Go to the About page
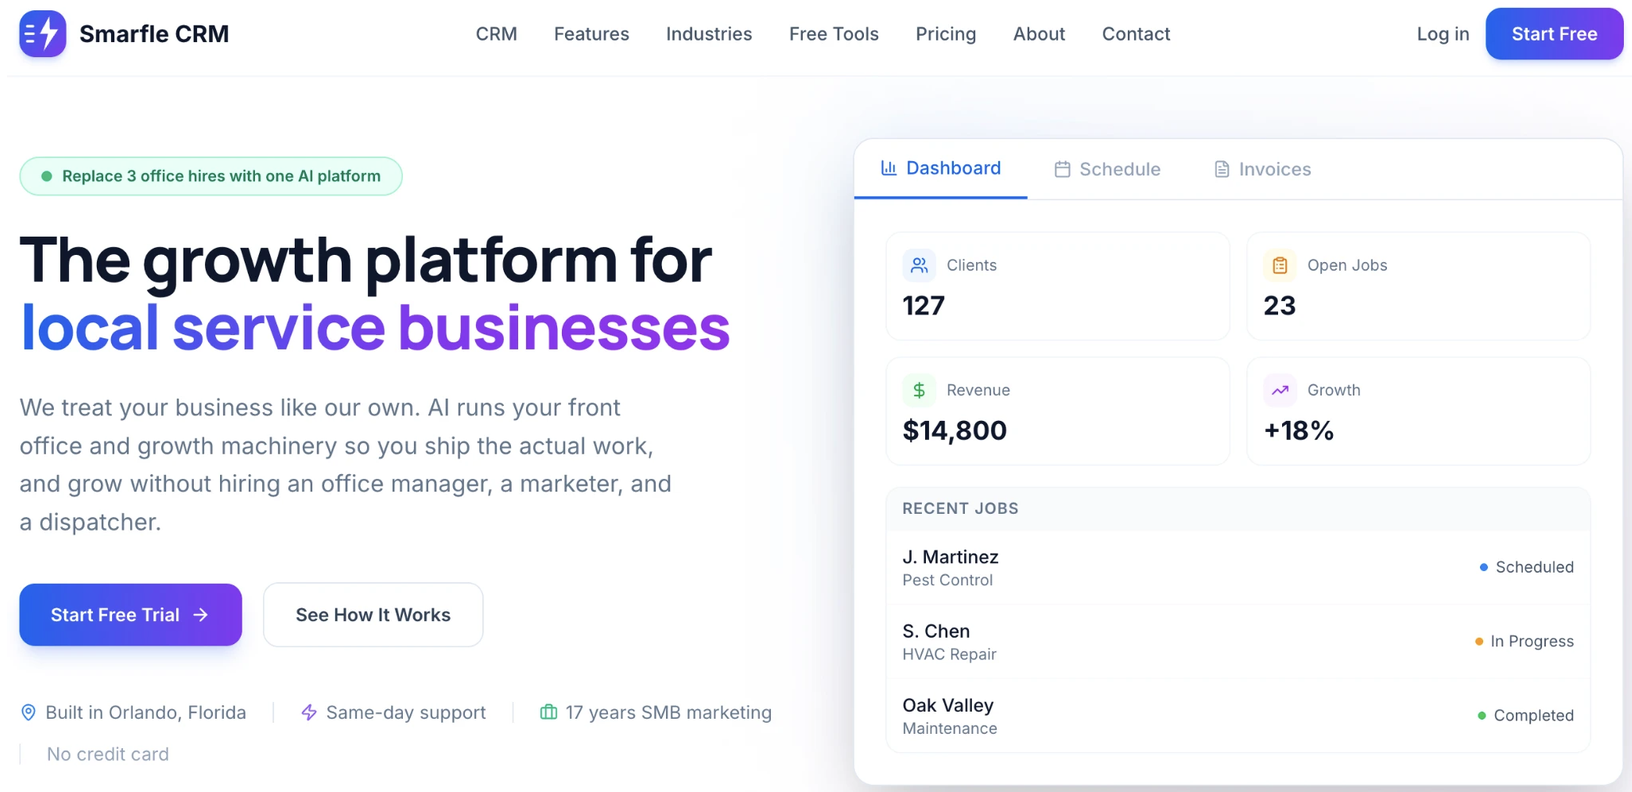 (1039, 34)
